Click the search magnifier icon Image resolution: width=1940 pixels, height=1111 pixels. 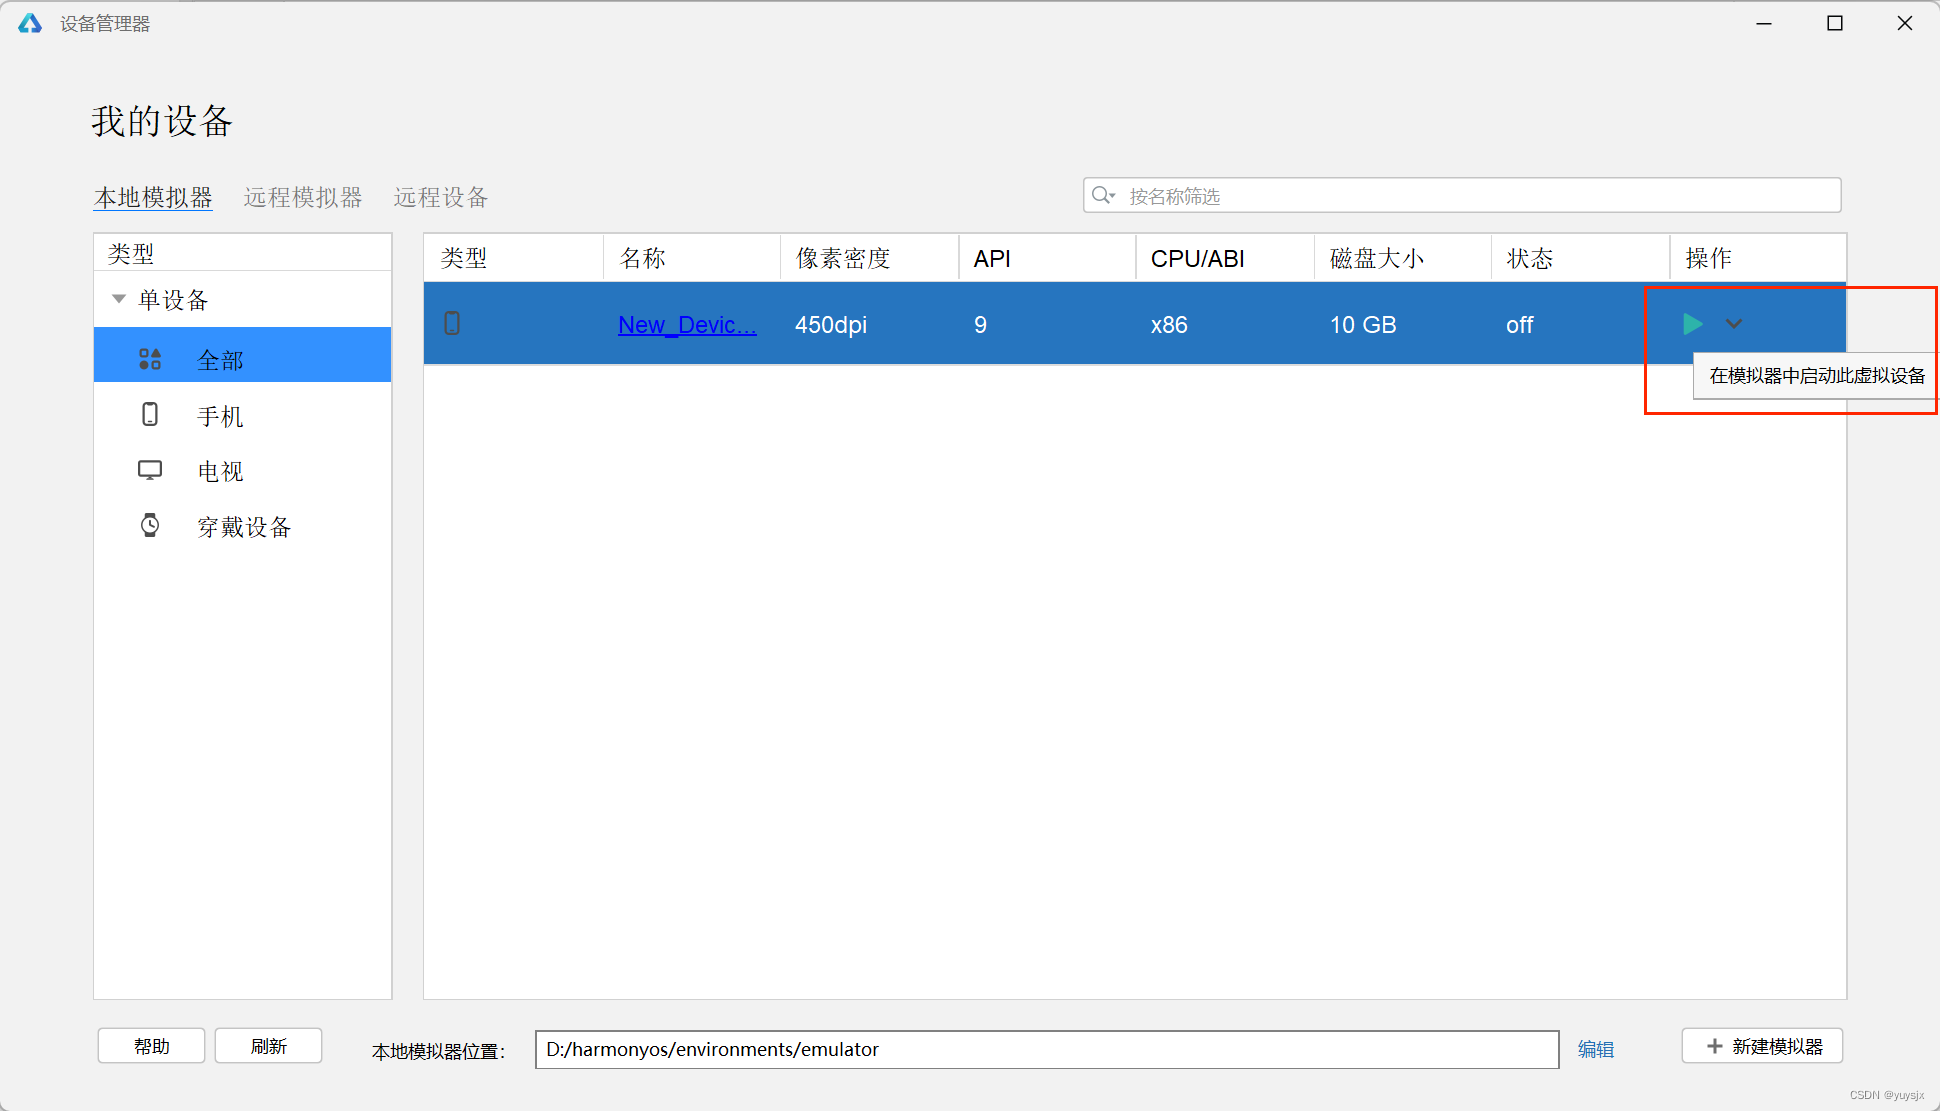tap(1102, 195)
